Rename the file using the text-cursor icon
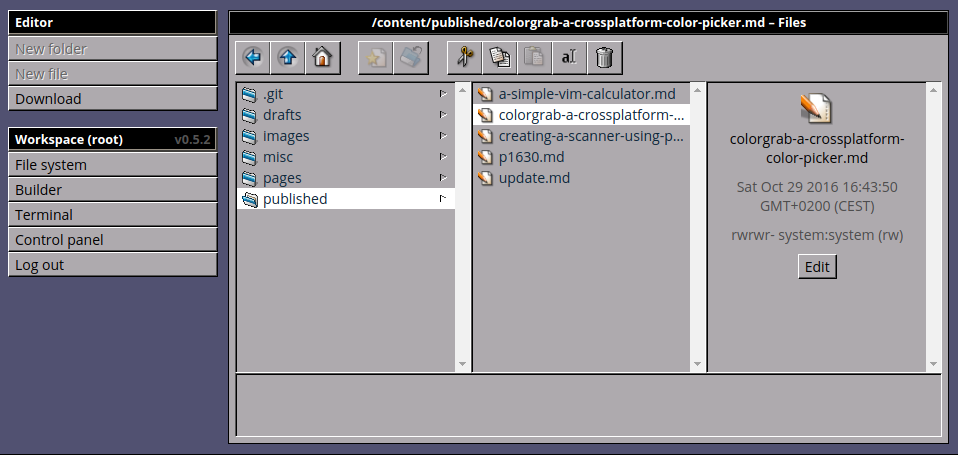This screenshot has width=958, height=455. click(x=569, y=58)
